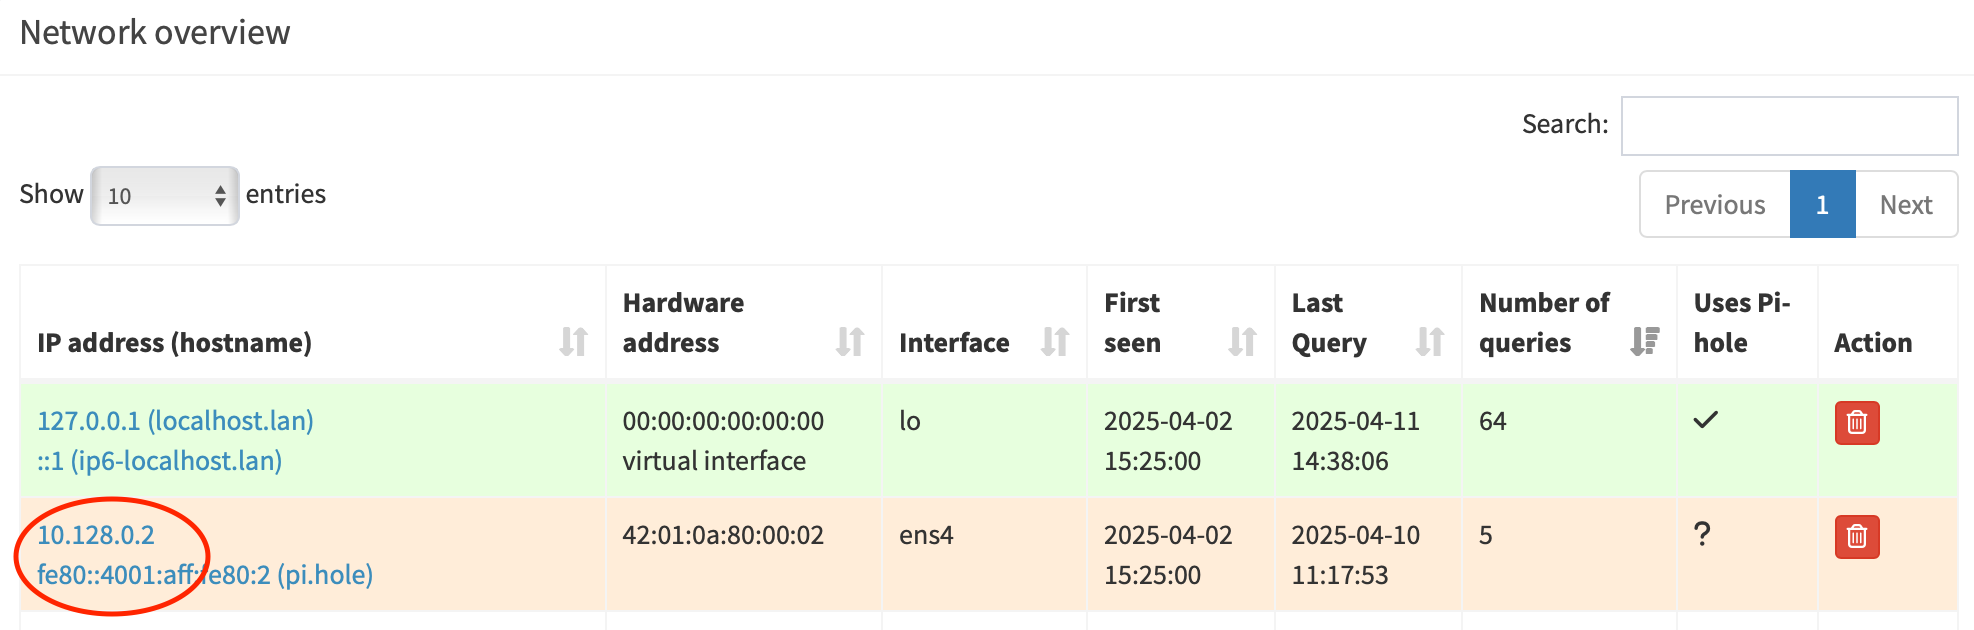Screen dimensions: 1974x630
Task: Focus the Search input field
Action: coord(1788,126)
